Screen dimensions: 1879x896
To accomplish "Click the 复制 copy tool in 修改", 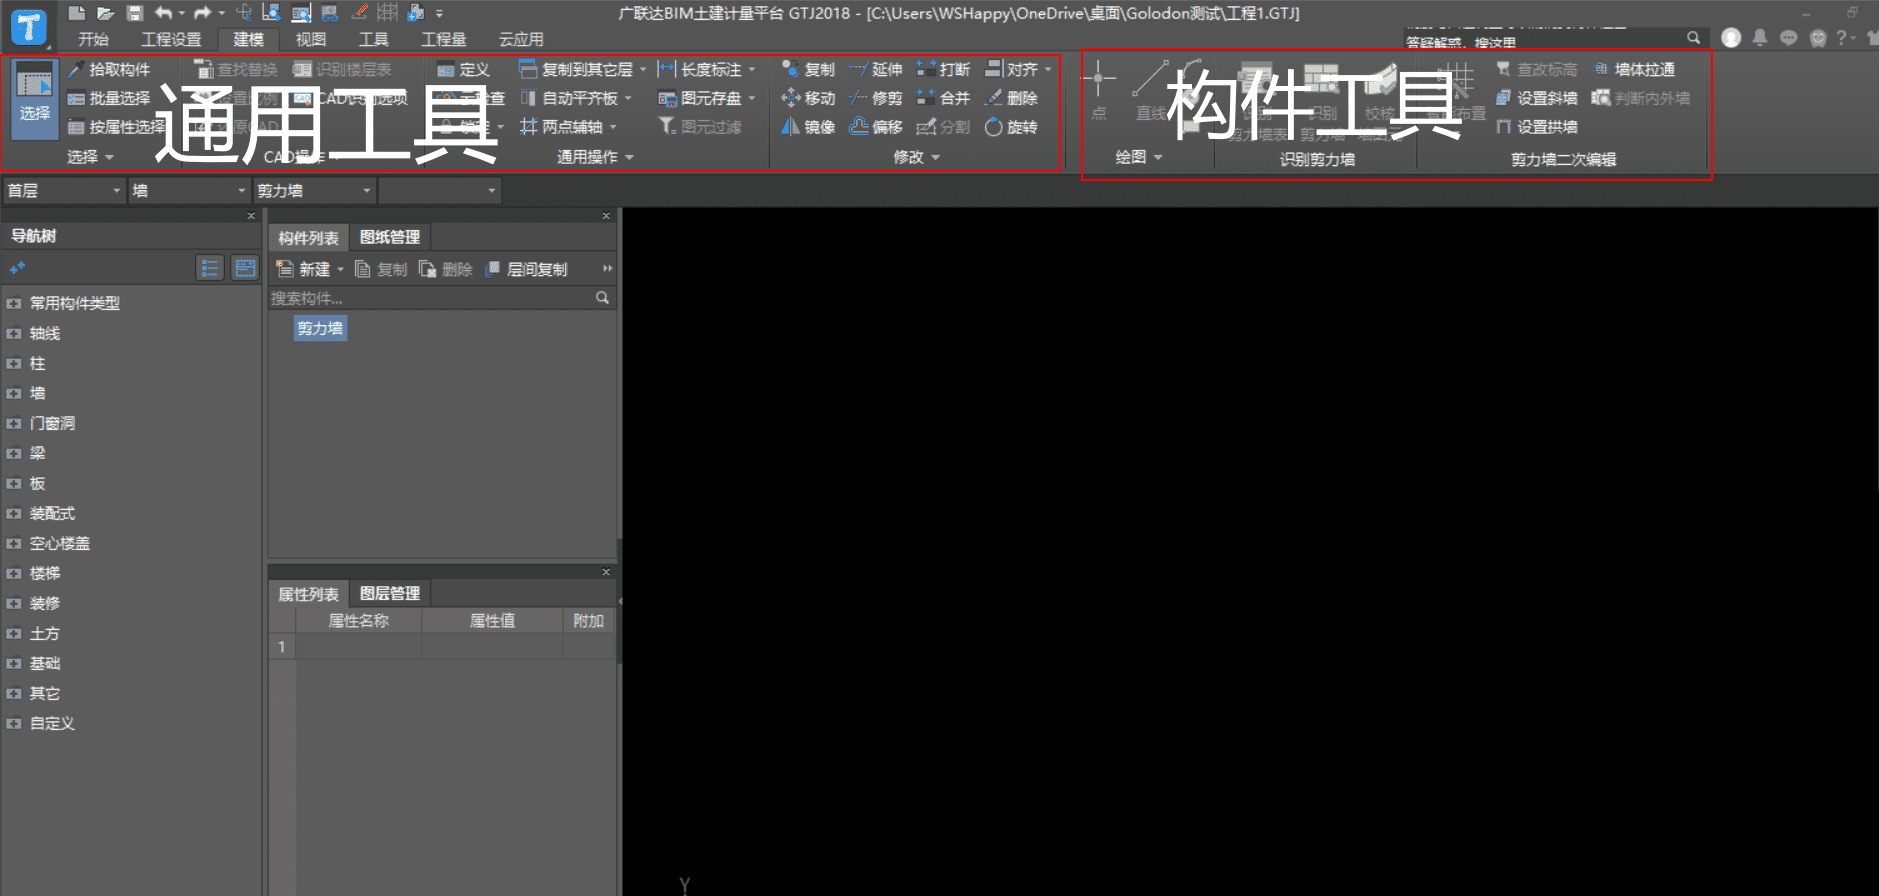I will tap(808, 70).
